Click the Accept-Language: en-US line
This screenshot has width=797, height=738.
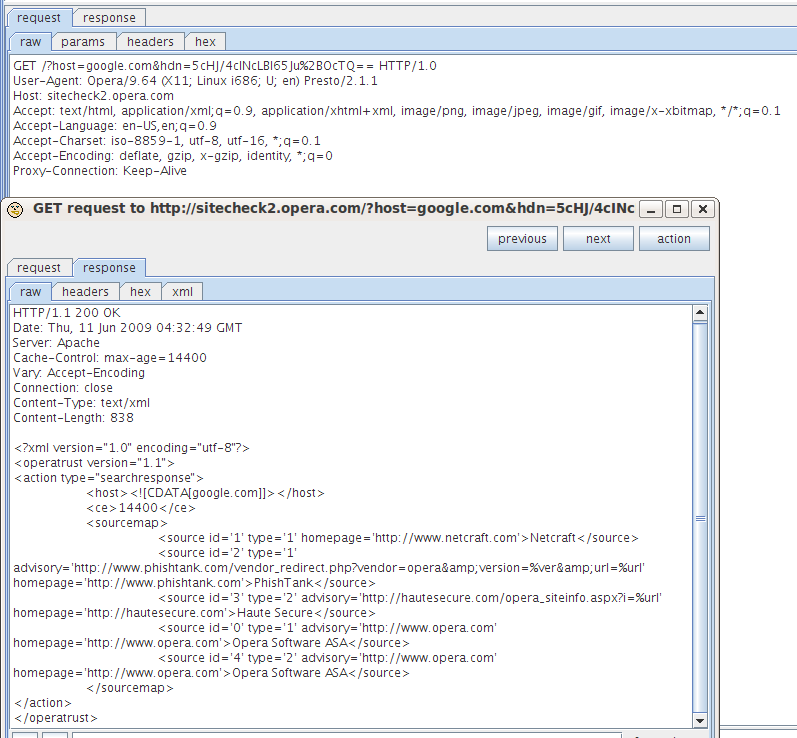[115, 126]
